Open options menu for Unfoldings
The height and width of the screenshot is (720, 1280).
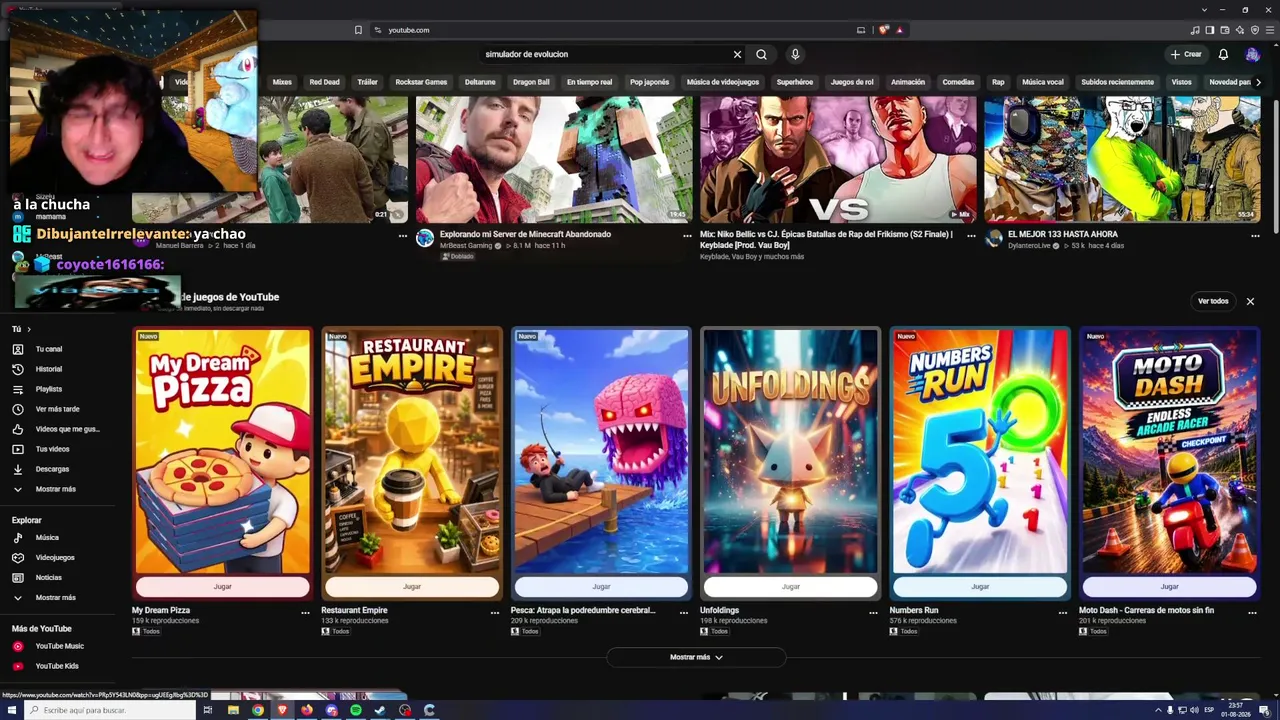point(873,612)
